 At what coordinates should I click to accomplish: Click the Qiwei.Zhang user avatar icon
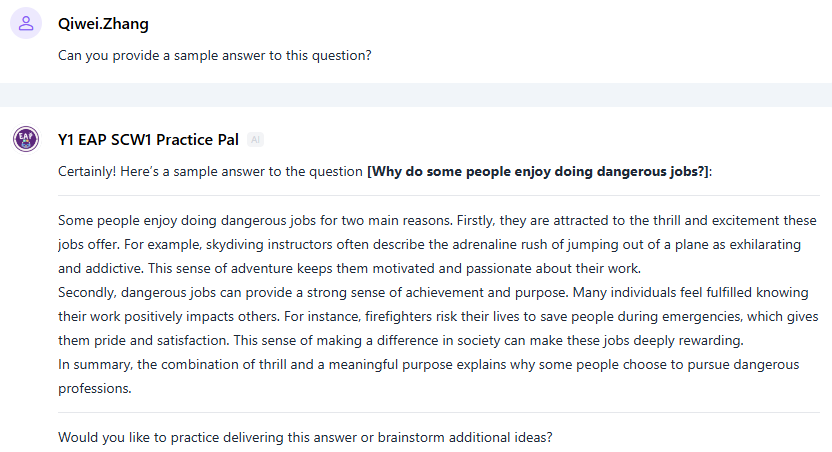click(26, 24)
